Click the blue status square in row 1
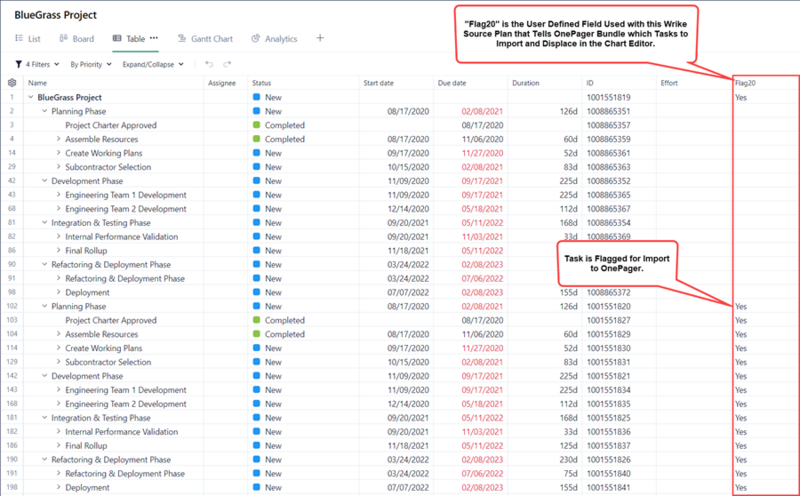The height and width of the screenshot is (496, 800). 257,97
